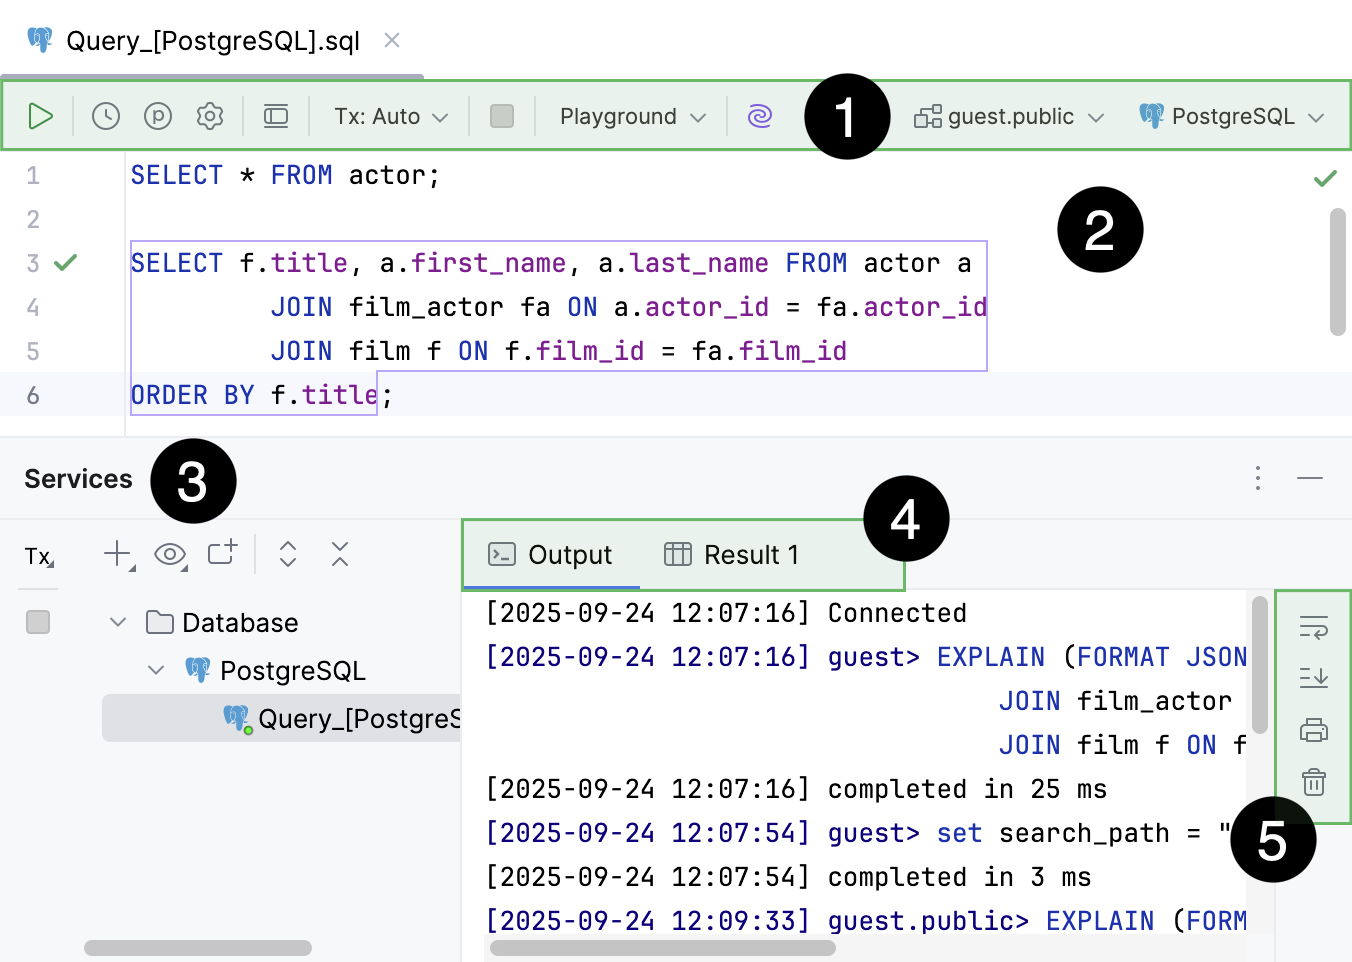Open the Tx: Auto transaction mode dropdown

click(388, 115)
